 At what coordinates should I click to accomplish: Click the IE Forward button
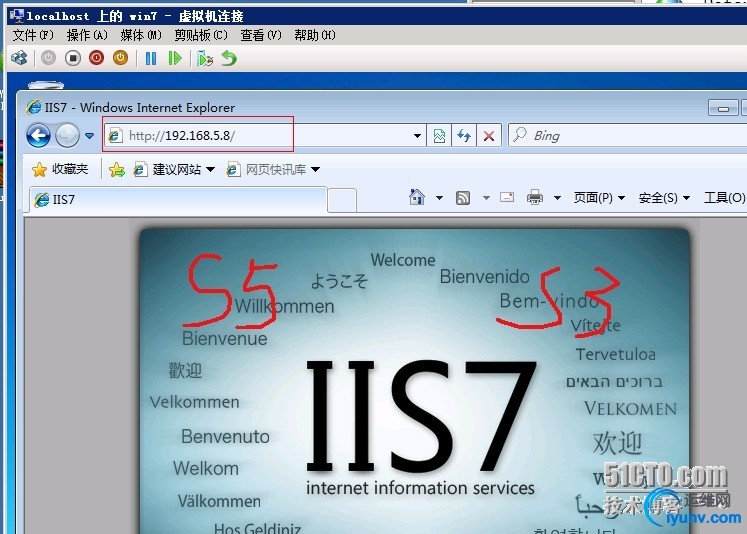click(67, 135)
